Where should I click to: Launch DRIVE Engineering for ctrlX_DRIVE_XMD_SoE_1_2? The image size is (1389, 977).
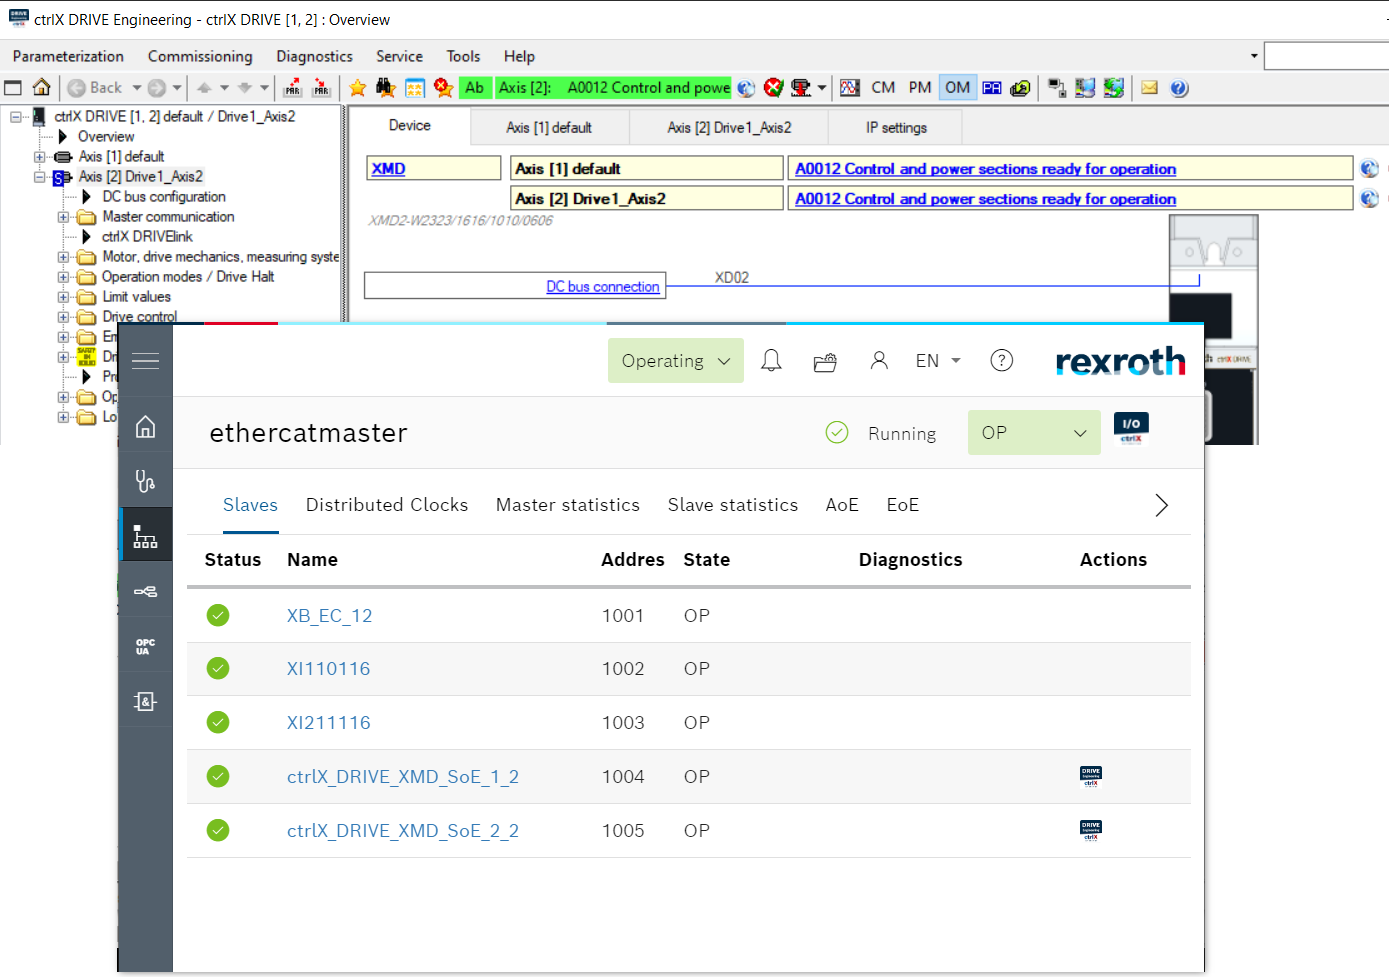click(x=1090, y=776)
